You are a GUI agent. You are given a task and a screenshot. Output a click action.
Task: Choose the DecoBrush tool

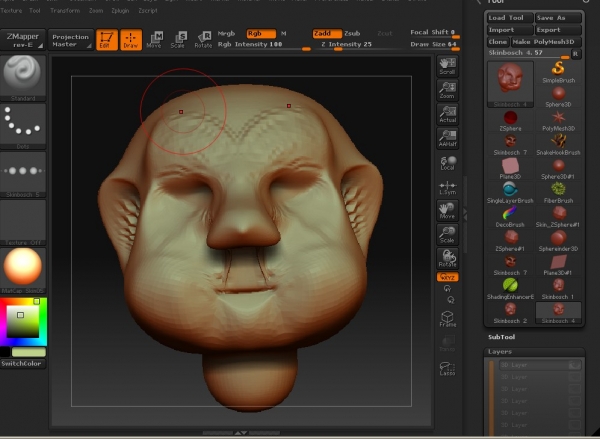[x=510, y=217]
